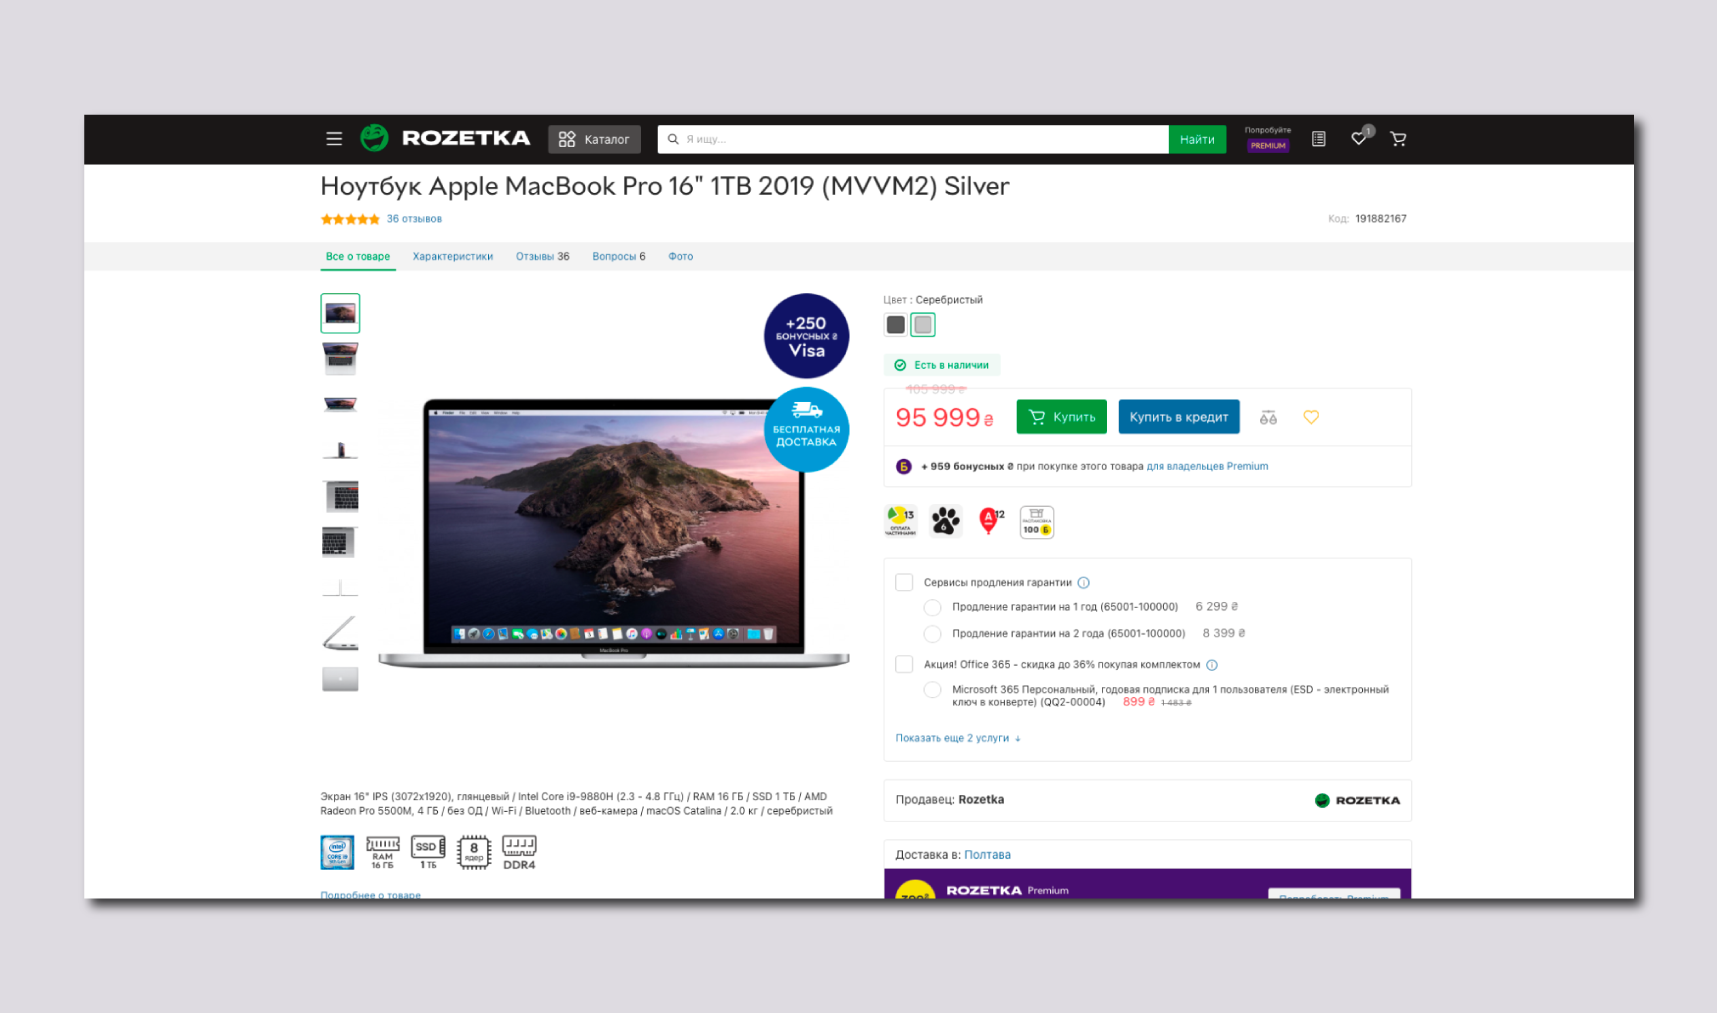The width and height of the screenshot is (1717, 1013).
Task: Select the fifth thumbnail with keyboard closeup
Action: (x=340, y=496)
